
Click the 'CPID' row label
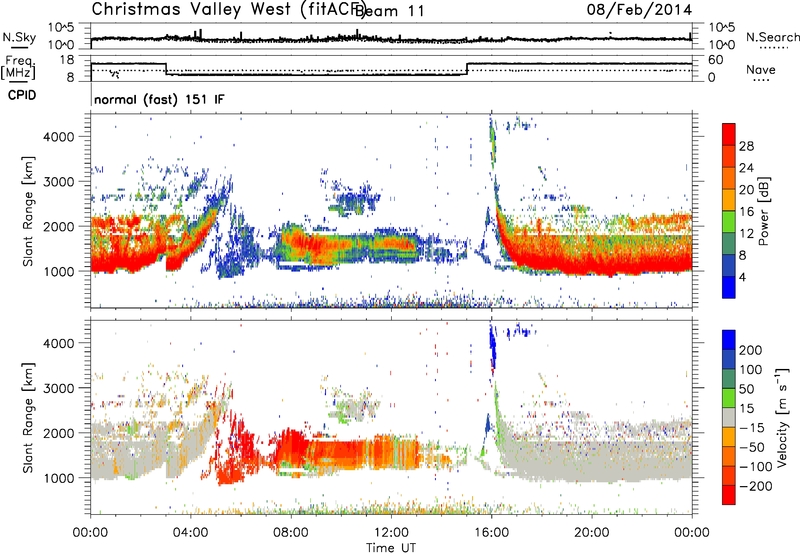[22, 95]
